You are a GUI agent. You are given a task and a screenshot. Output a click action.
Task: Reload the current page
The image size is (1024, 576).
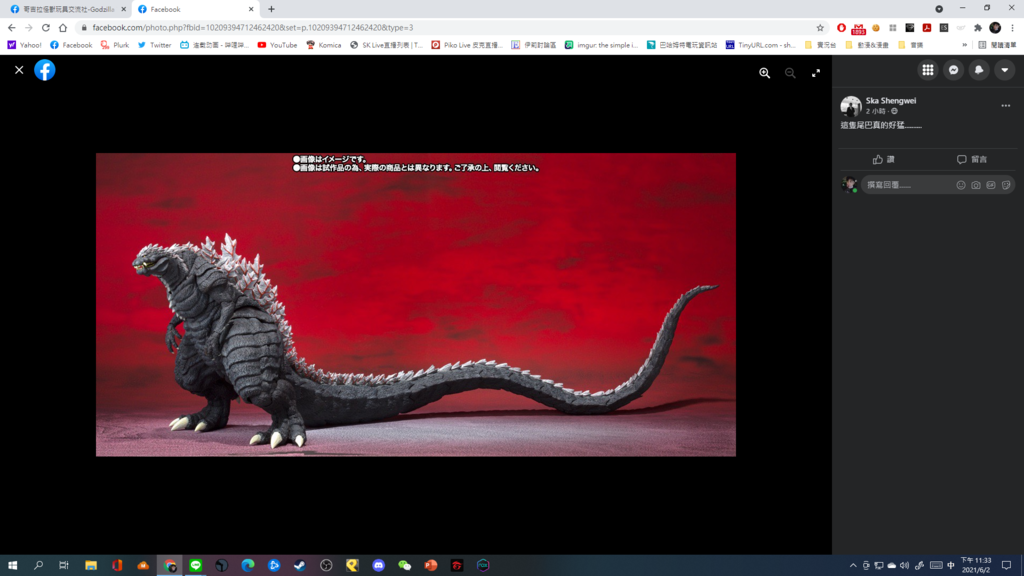(46, 27)
